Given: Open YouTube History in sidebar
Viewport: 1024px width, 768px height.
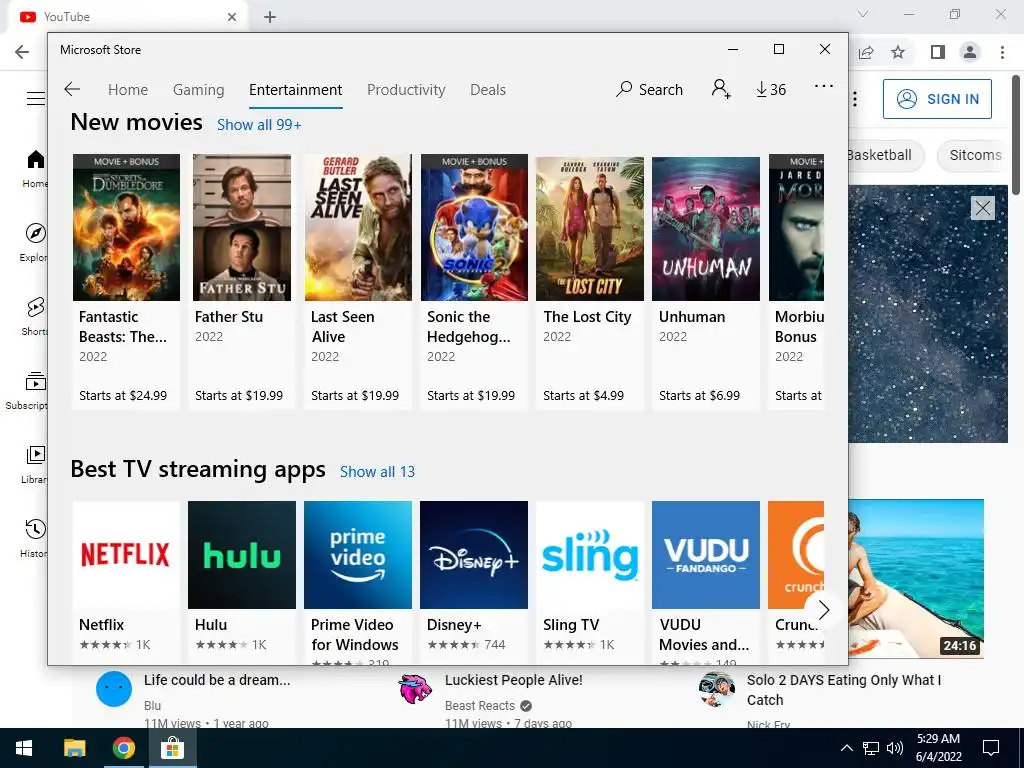Looking at the screenshot, I should coord(35,538).
